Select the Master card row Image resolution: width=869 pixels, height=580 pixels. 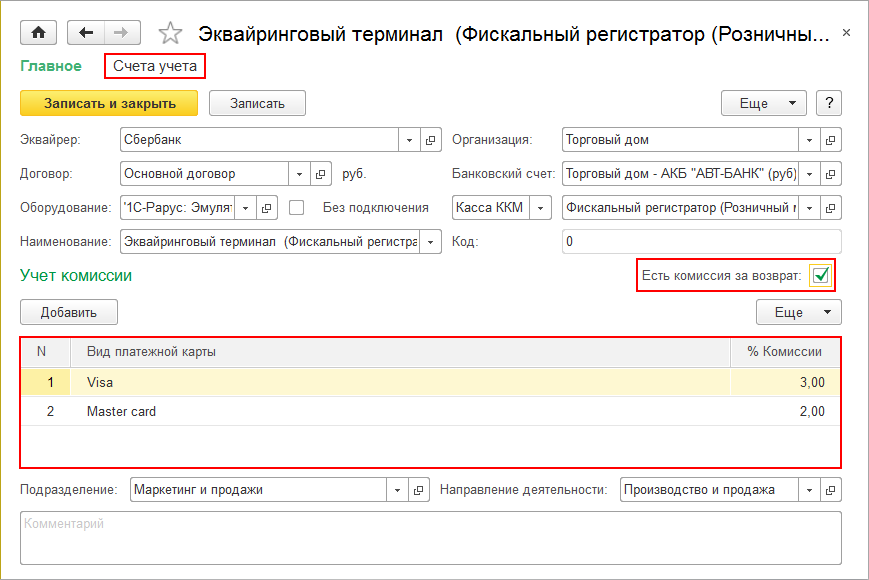[x=431, y=412]
